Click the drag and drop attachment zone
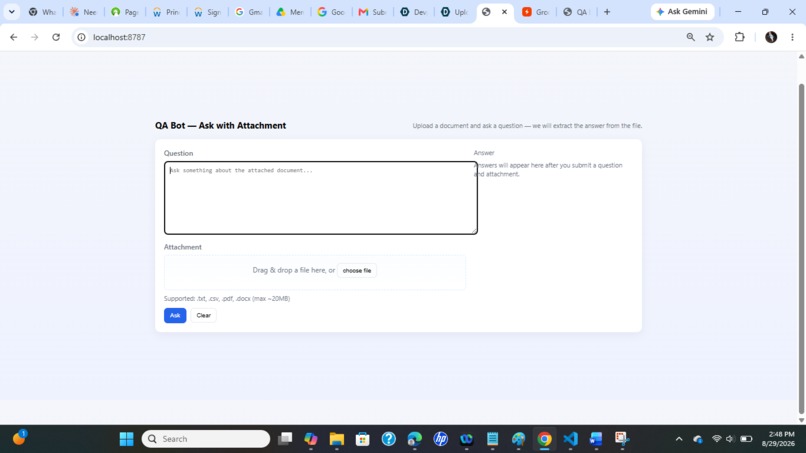Image resolution: width=806 pixels, height=453 pixels. click(x=315, y=272)
